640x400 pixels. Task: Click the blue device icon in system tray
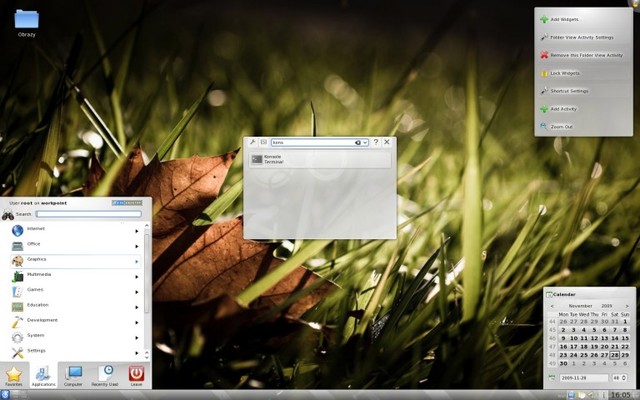pyautogui.click(x=571, y=395)
